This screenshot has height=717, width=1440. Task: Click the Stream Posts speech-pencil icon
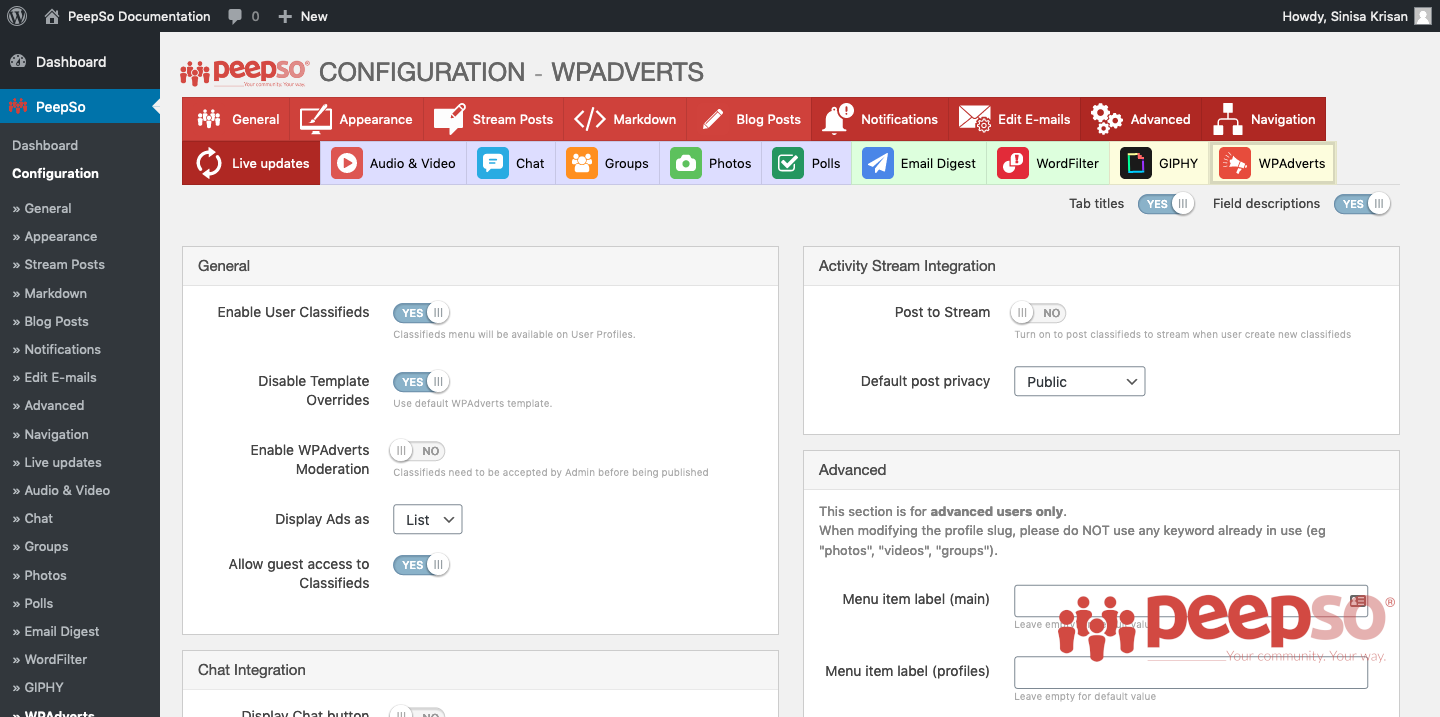pos(449,119)
